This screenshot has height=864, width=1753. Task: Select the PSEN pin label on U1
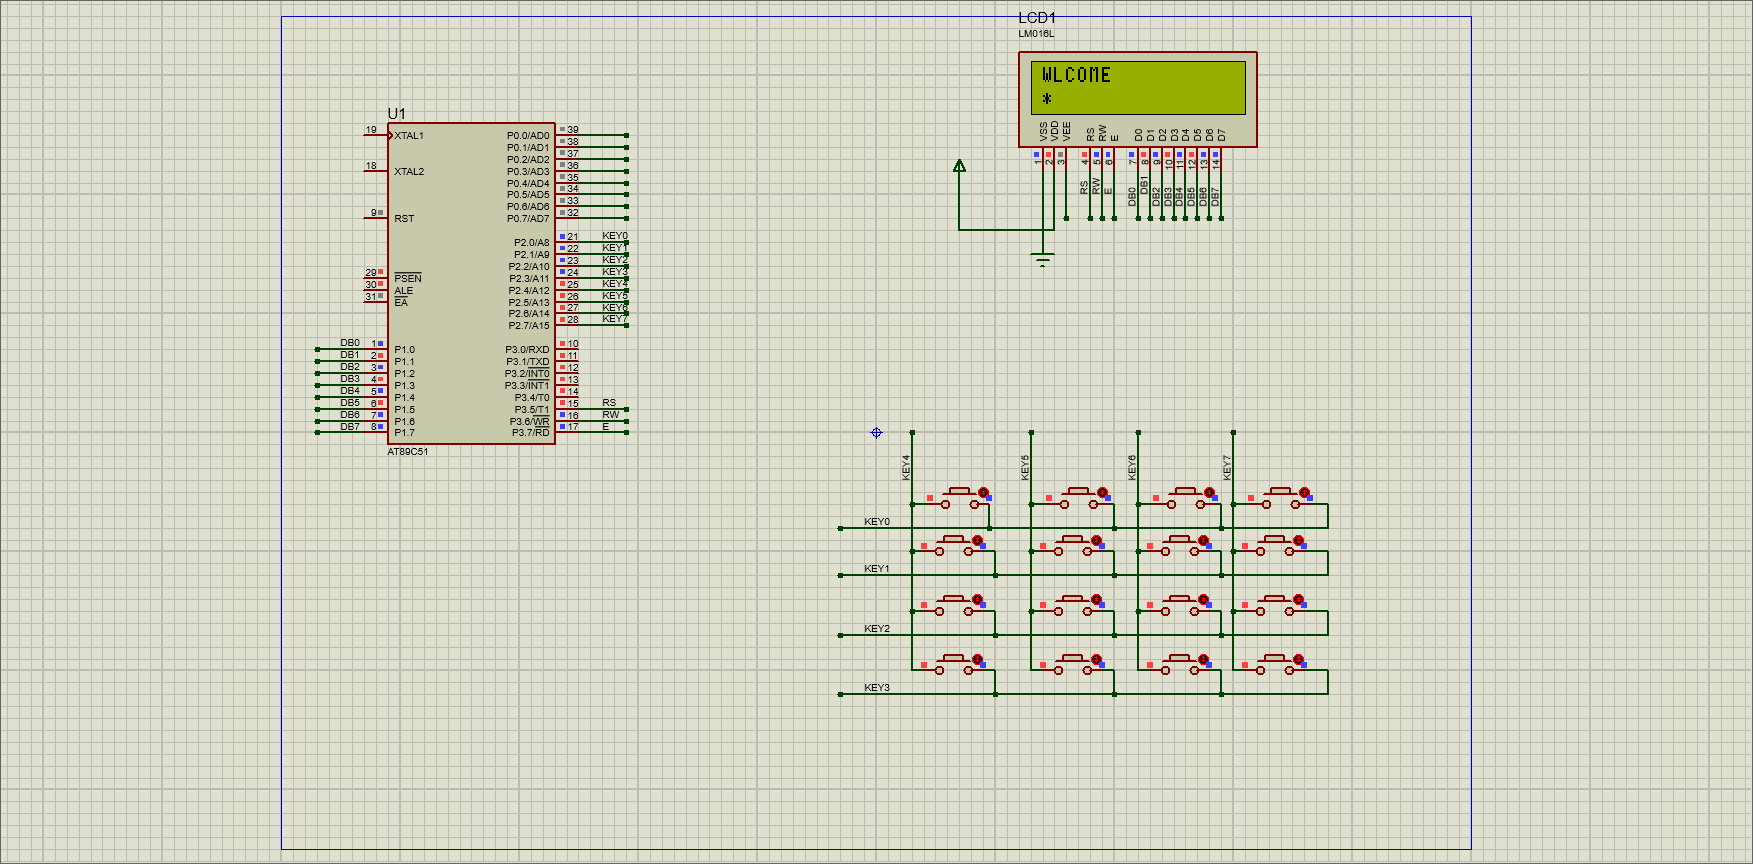[x=408, y=278]
